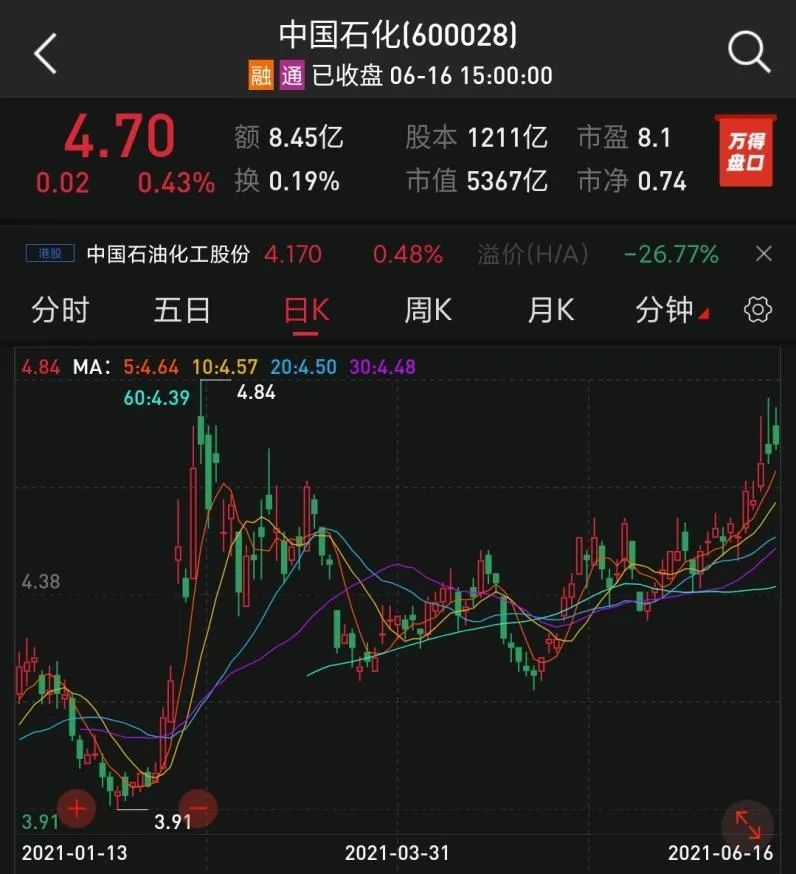The height and width of the screenshot is (874, 796).
Task: Tap the price change amount 0.02
Action: tap(62, 183)
